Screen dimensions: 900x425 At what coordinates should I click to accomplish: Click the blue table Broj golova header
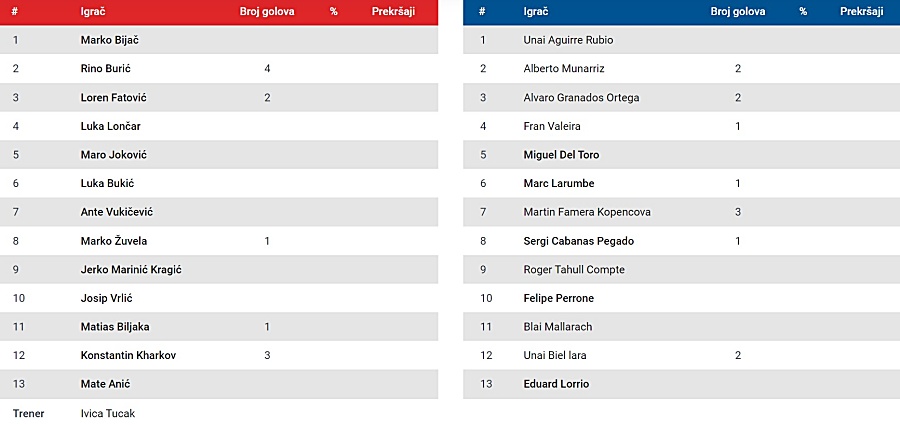738,11
